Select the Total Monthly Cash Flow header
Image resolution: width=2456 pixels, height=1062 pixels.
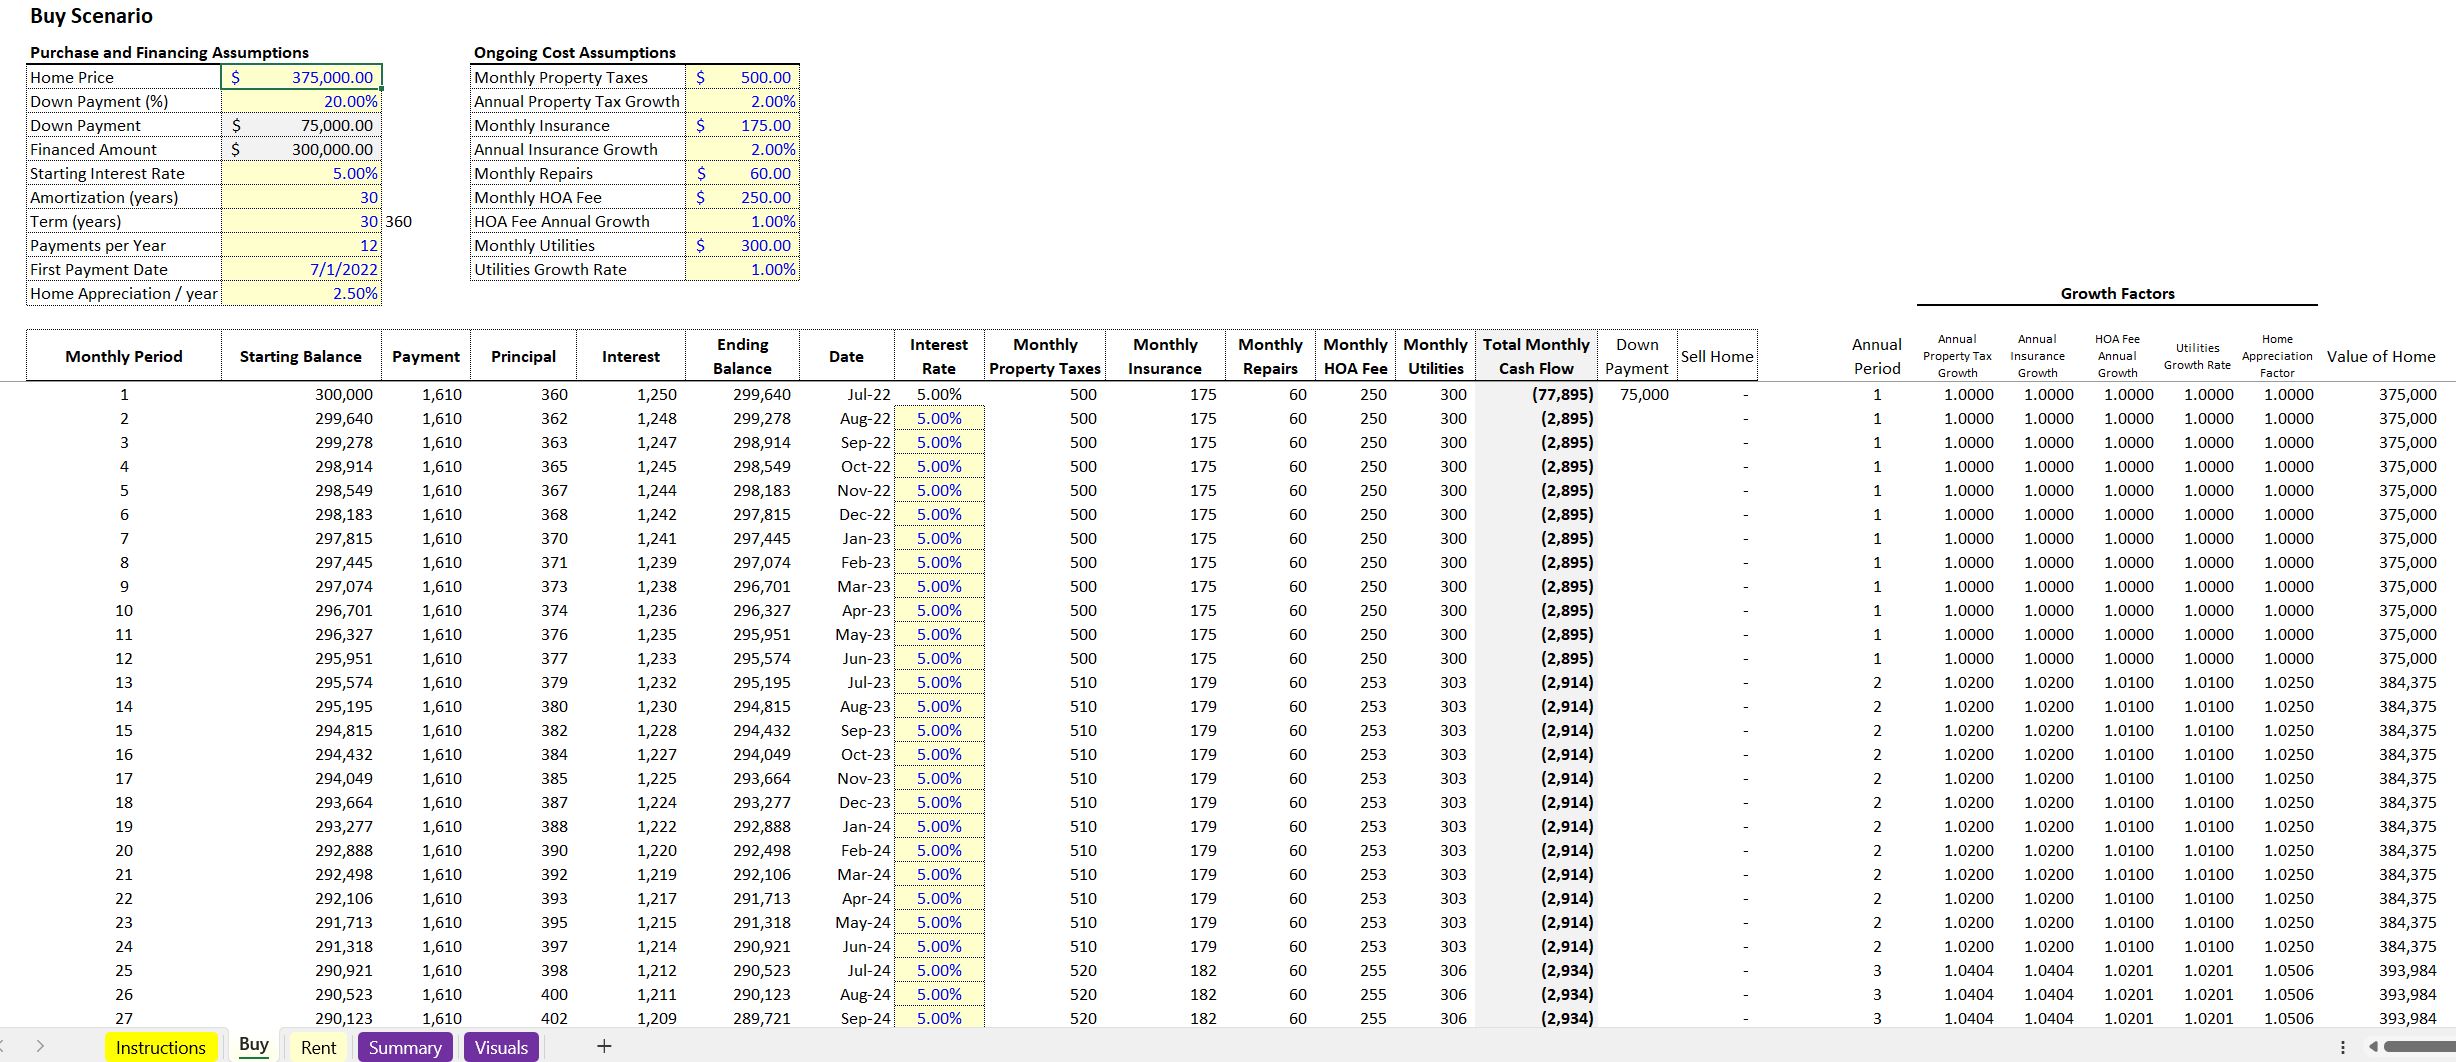(1536, 356)
